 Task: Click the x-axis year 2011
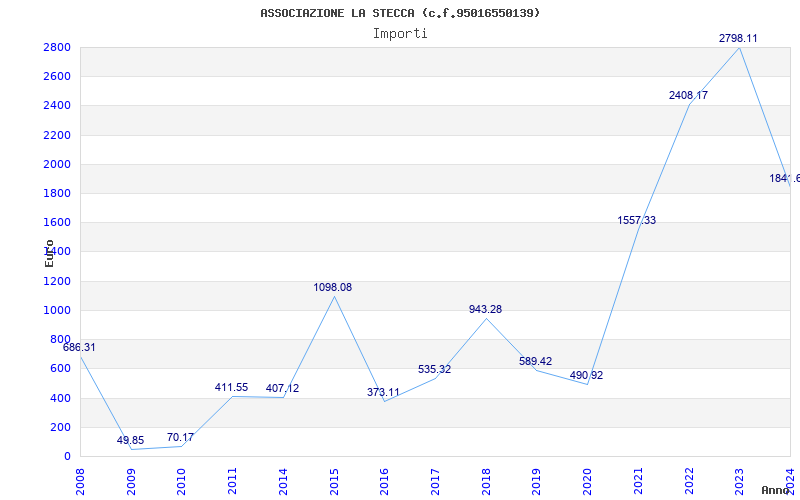(x=233, y=482)
